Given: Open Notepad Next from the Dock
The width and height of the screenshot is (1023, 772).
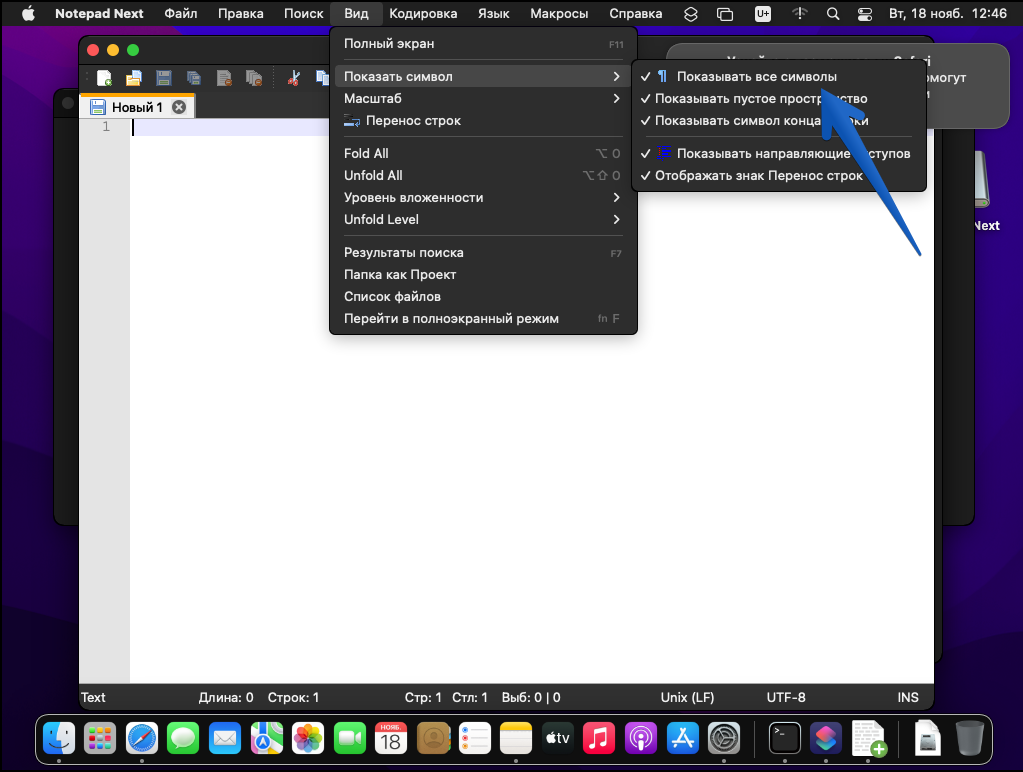Looking at the screenshot, I should pyautogui.click(x=869, y=739).
